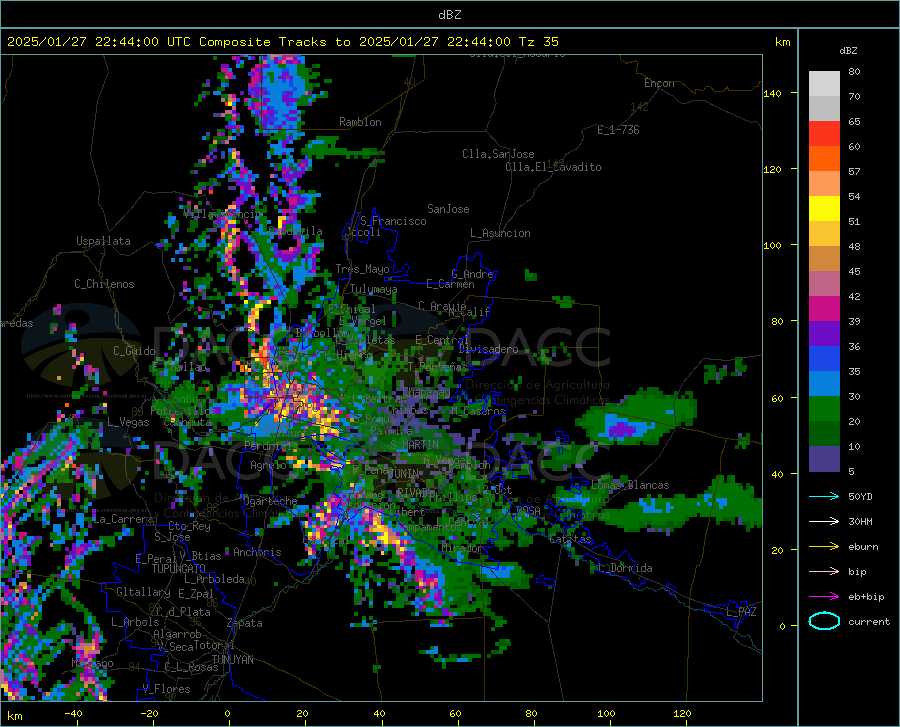Click the legend label '80'

pyautogui.click(x=854, y=72)
